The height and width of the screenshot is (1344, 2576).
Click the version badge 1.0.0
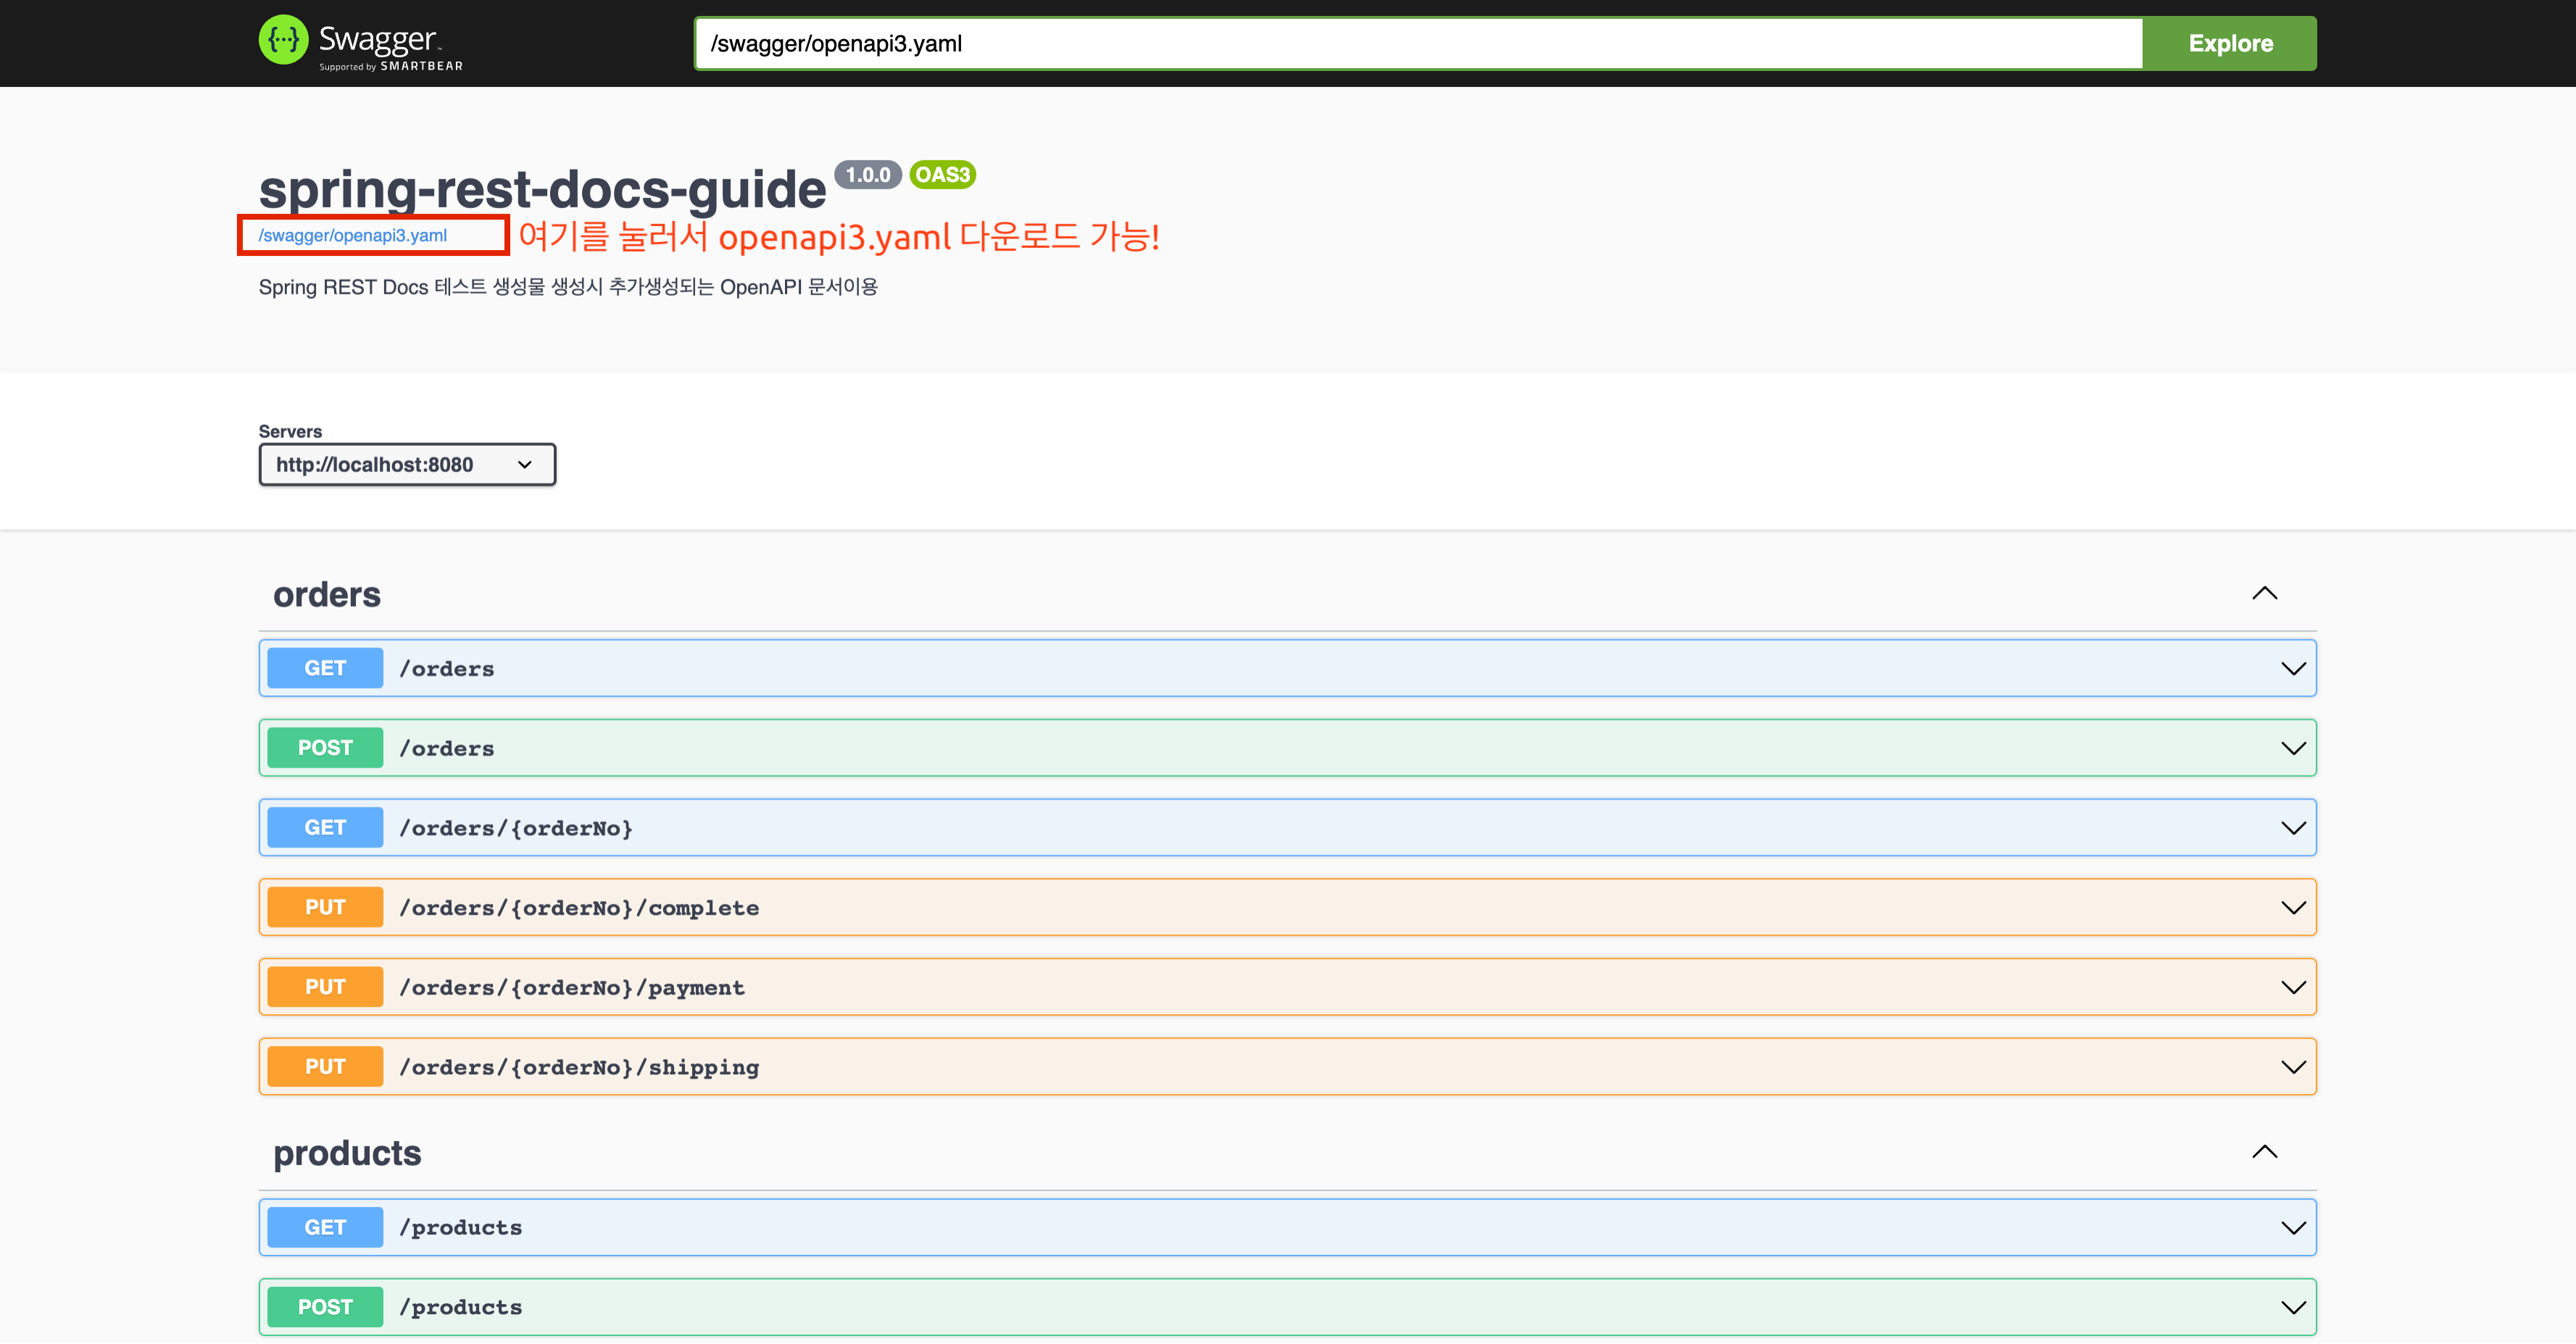(868, 174)
